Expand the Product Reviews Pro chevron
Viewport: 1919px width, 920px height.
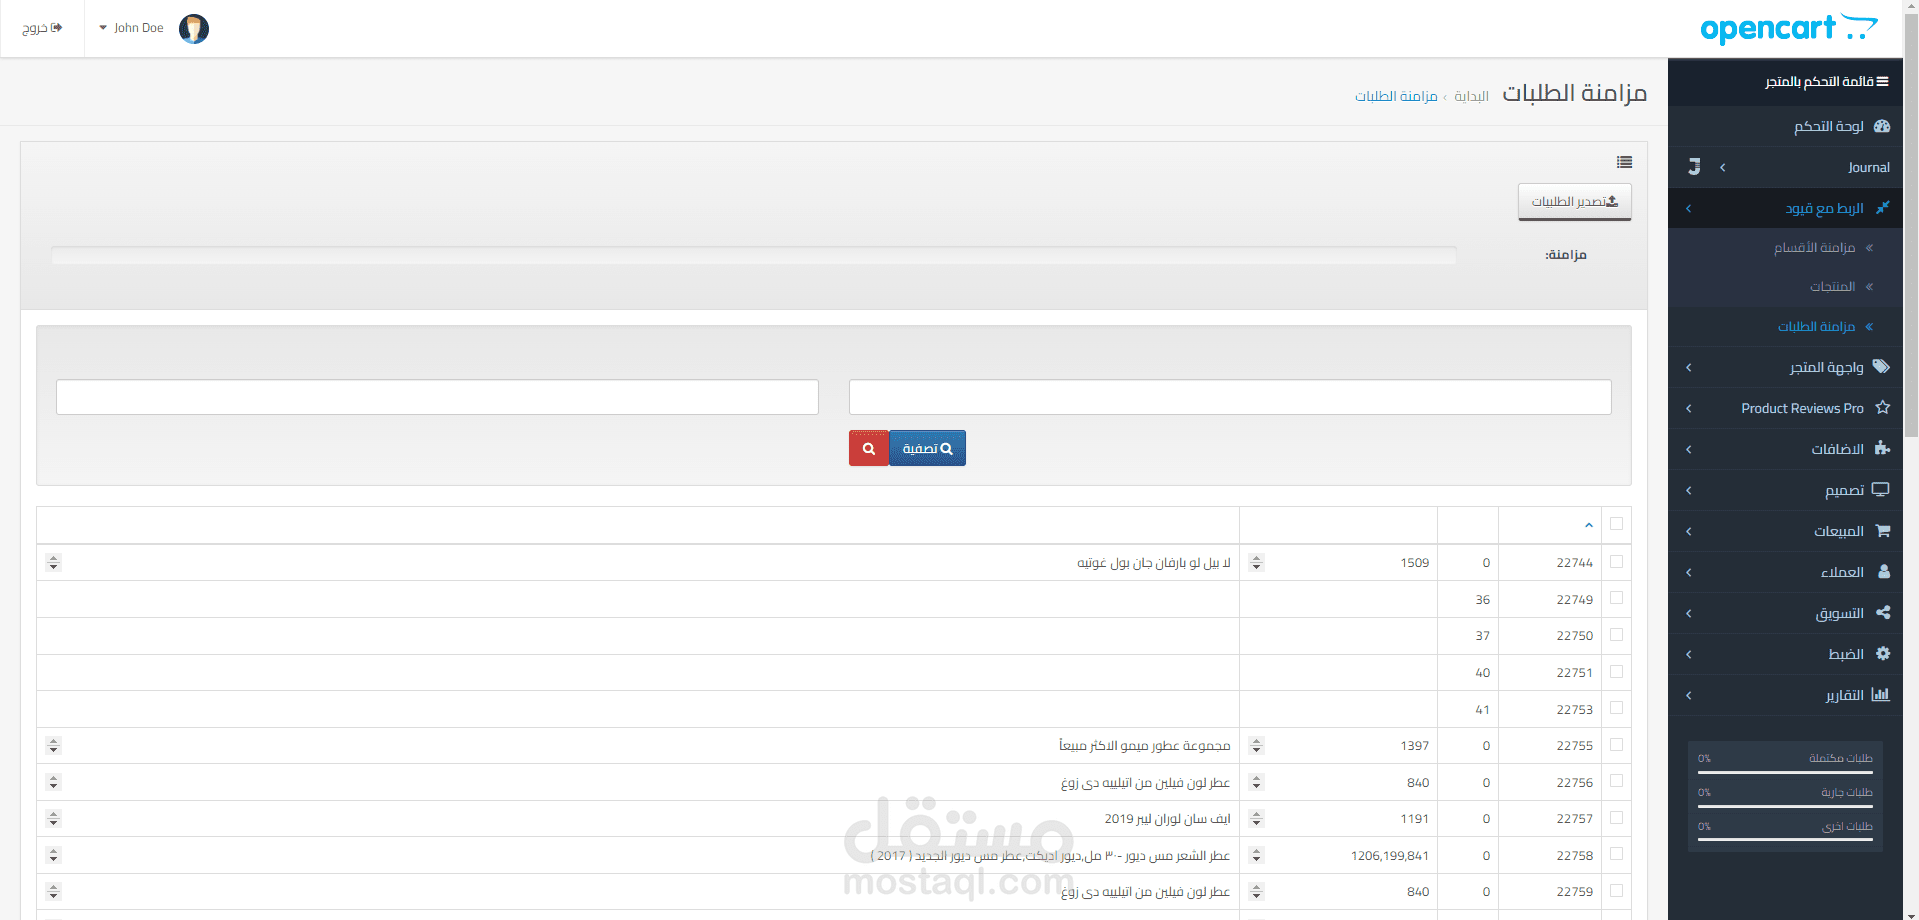pyautogui.click(x=1688, y=409)
